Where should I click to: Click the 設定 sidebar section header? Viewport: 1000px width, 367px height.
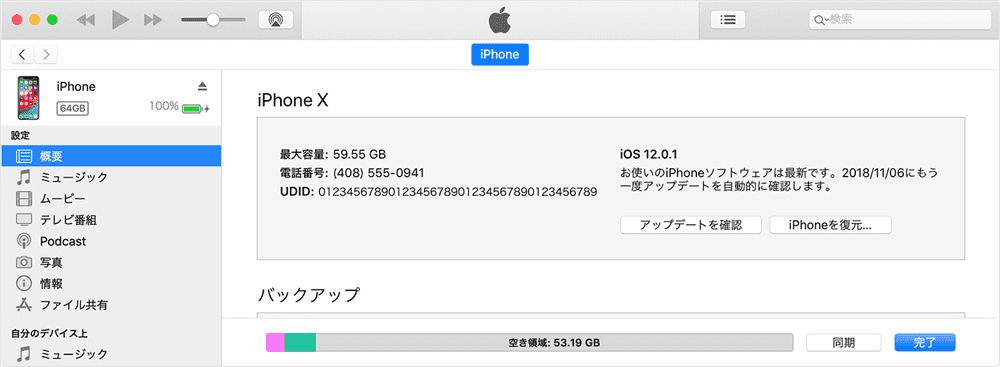point(20,135)
